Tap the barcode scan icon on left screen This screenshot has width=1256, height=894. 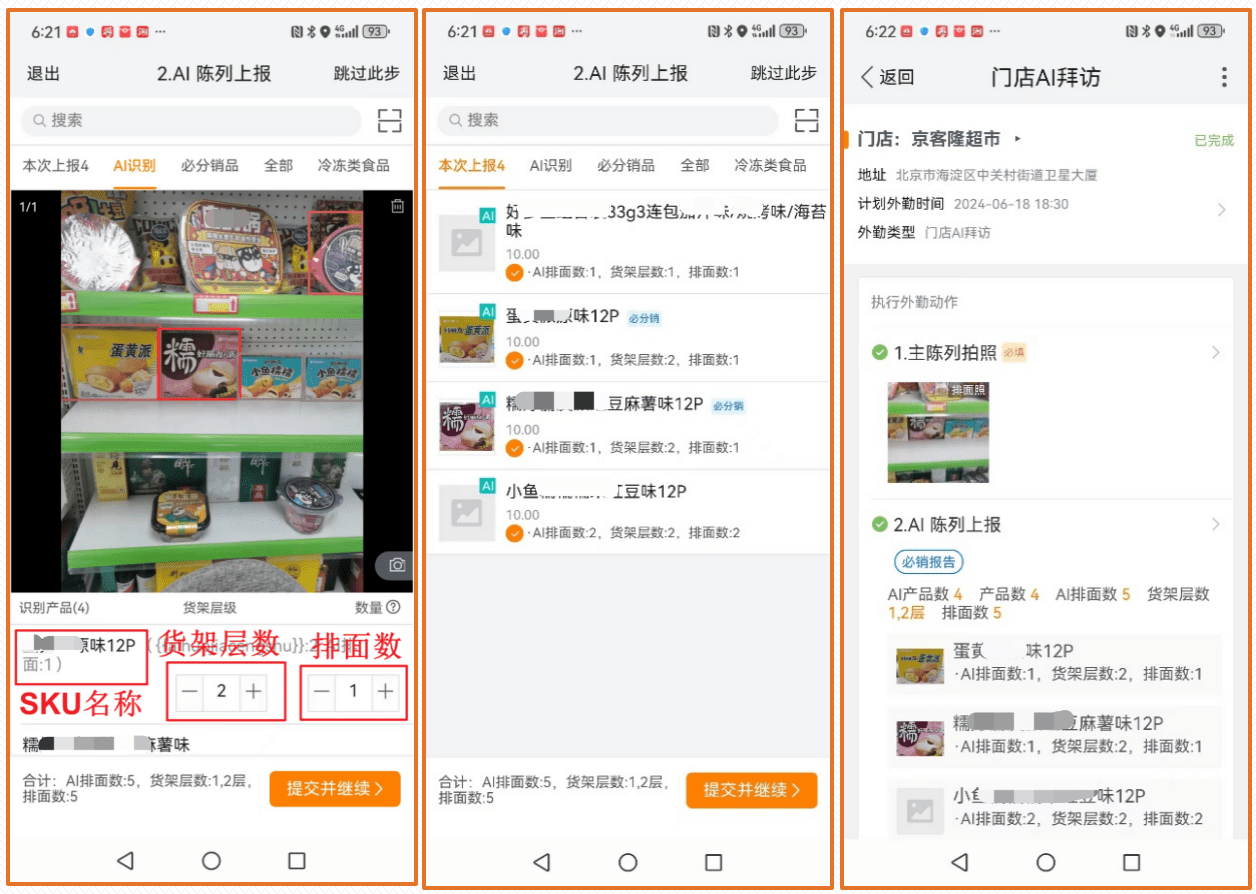pos(390,121)
